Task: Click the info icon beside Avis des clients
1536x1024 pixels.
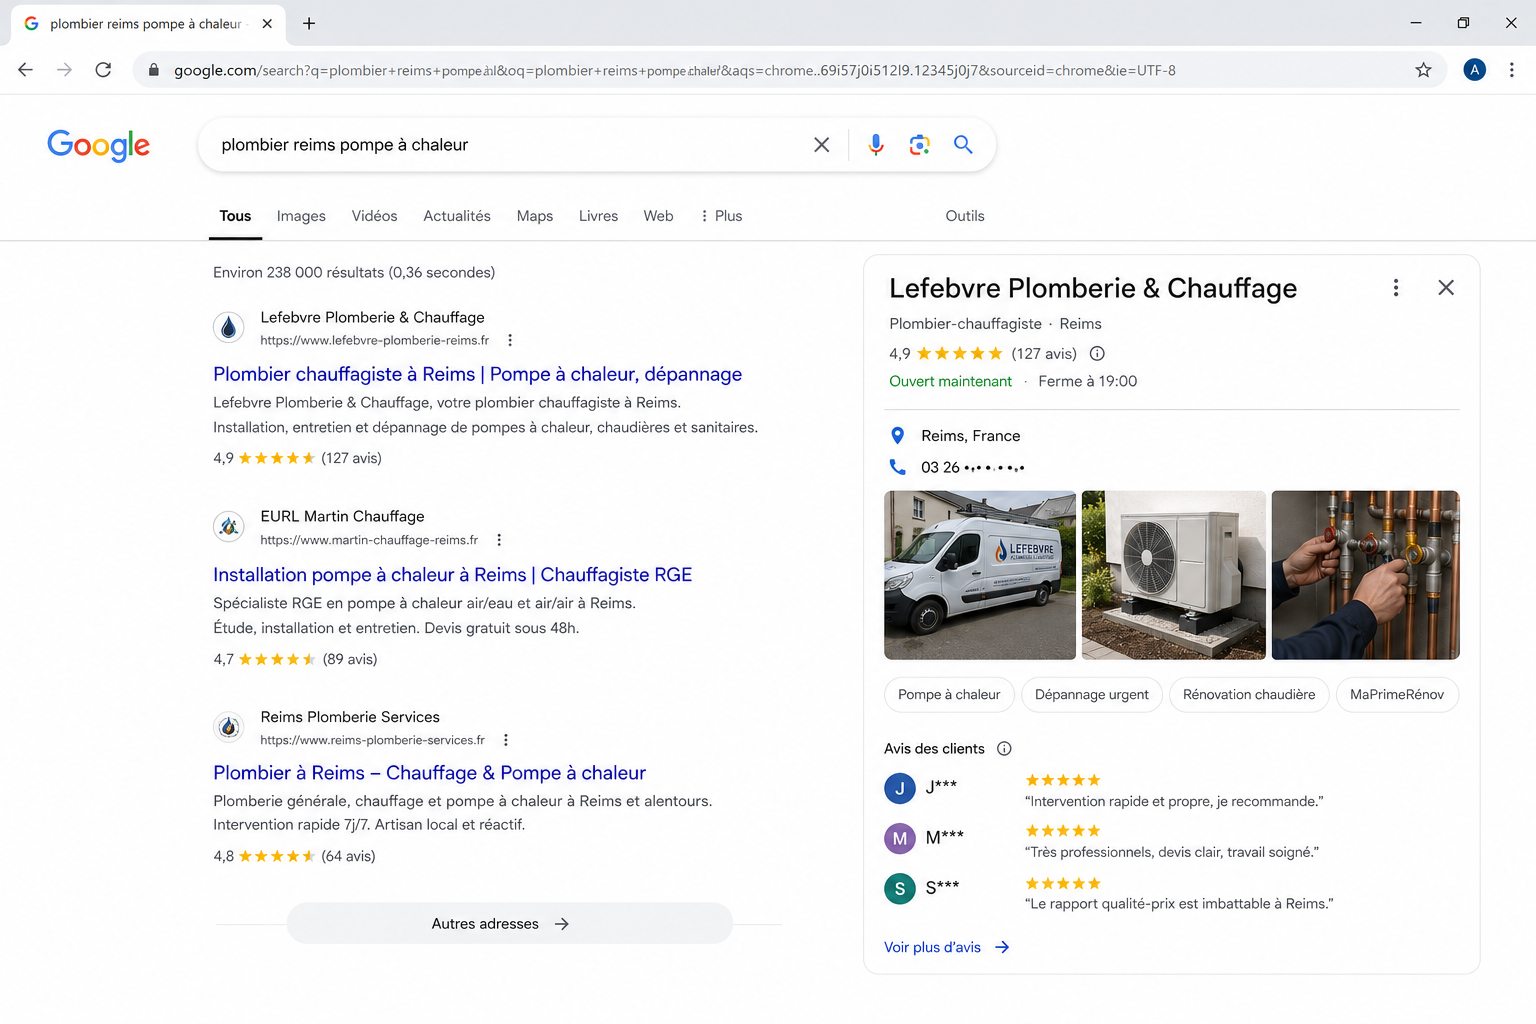Action: (x=1004, y=748)
